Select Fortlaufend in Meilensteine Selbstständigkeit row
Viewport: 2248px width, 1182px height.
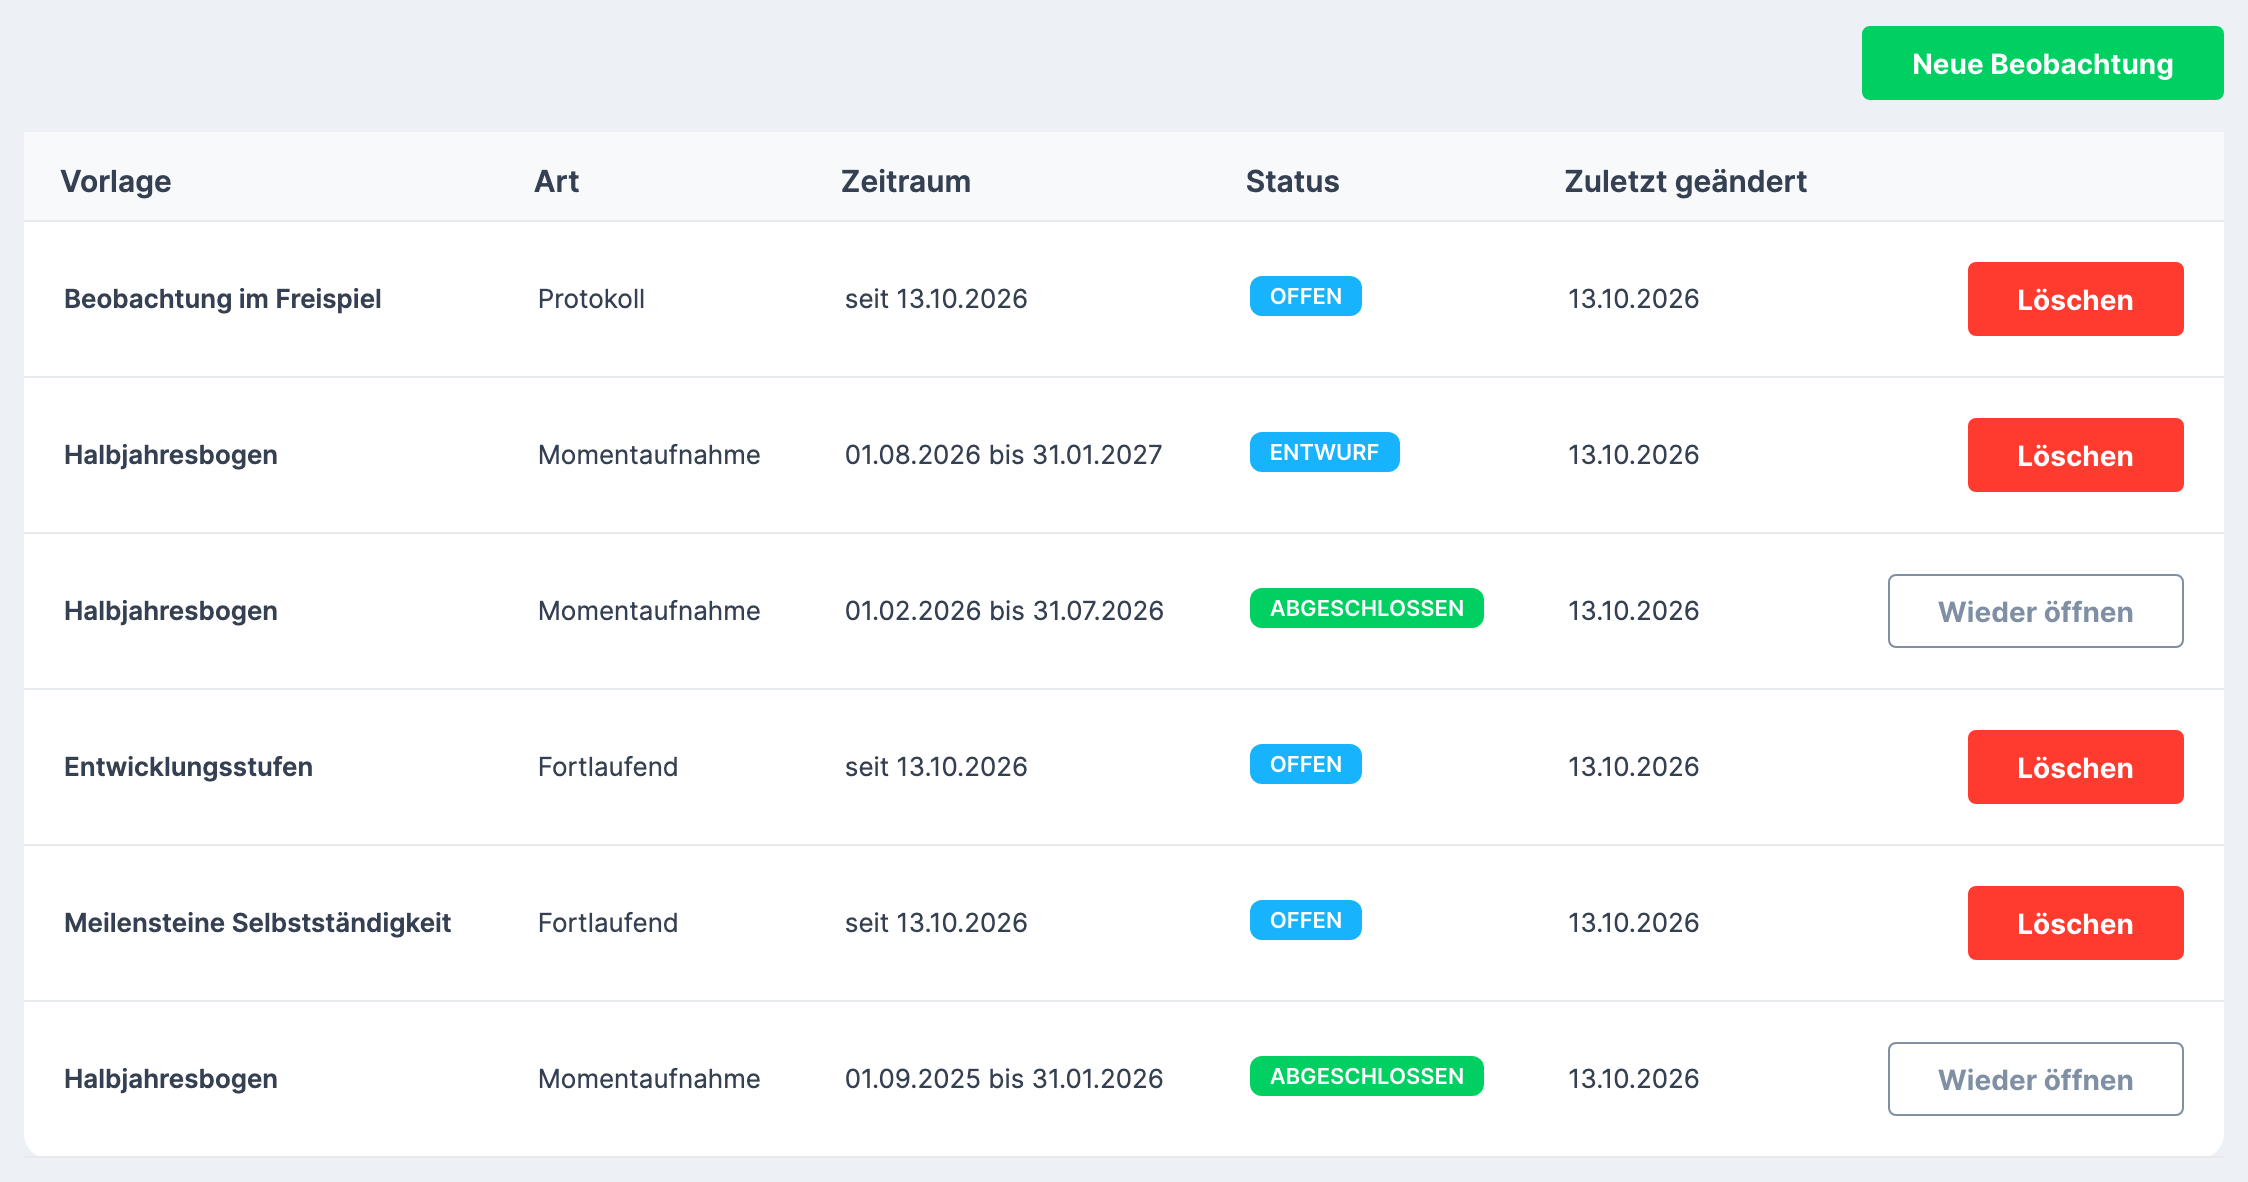click(x=608, y=923)
